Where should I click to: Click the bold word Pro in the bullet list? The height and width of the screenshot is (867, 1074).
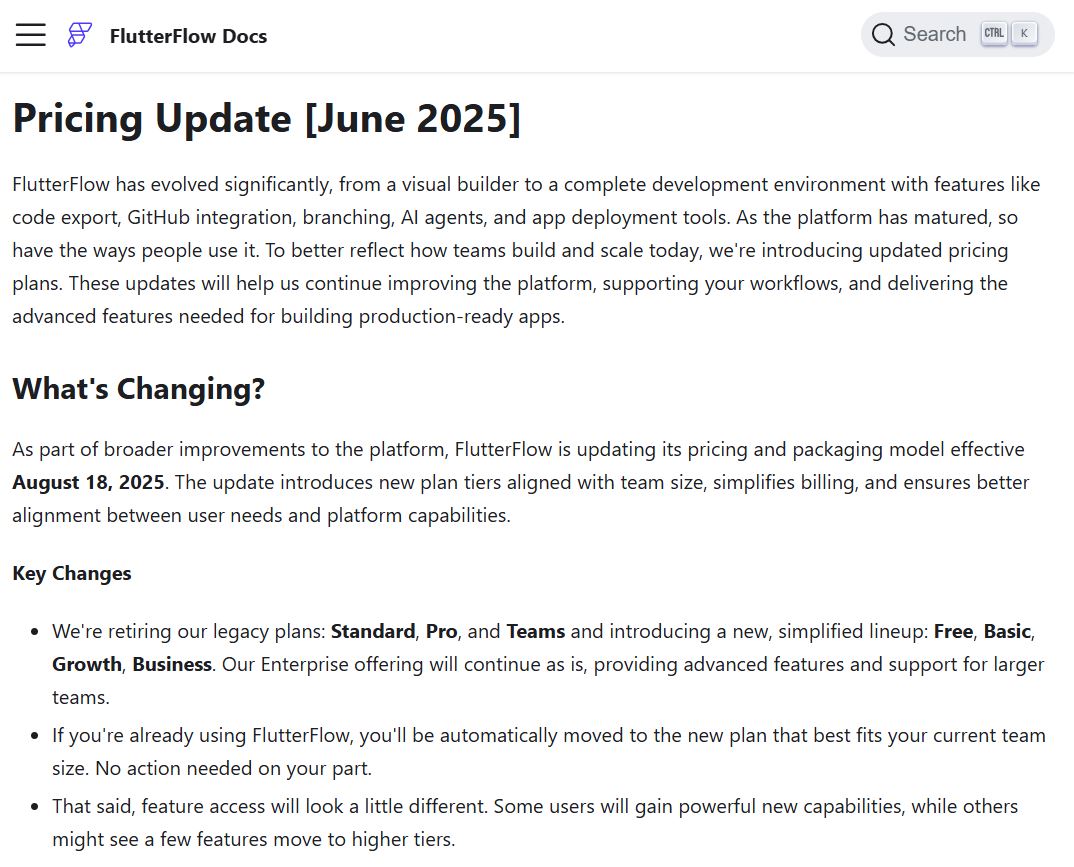441,631
